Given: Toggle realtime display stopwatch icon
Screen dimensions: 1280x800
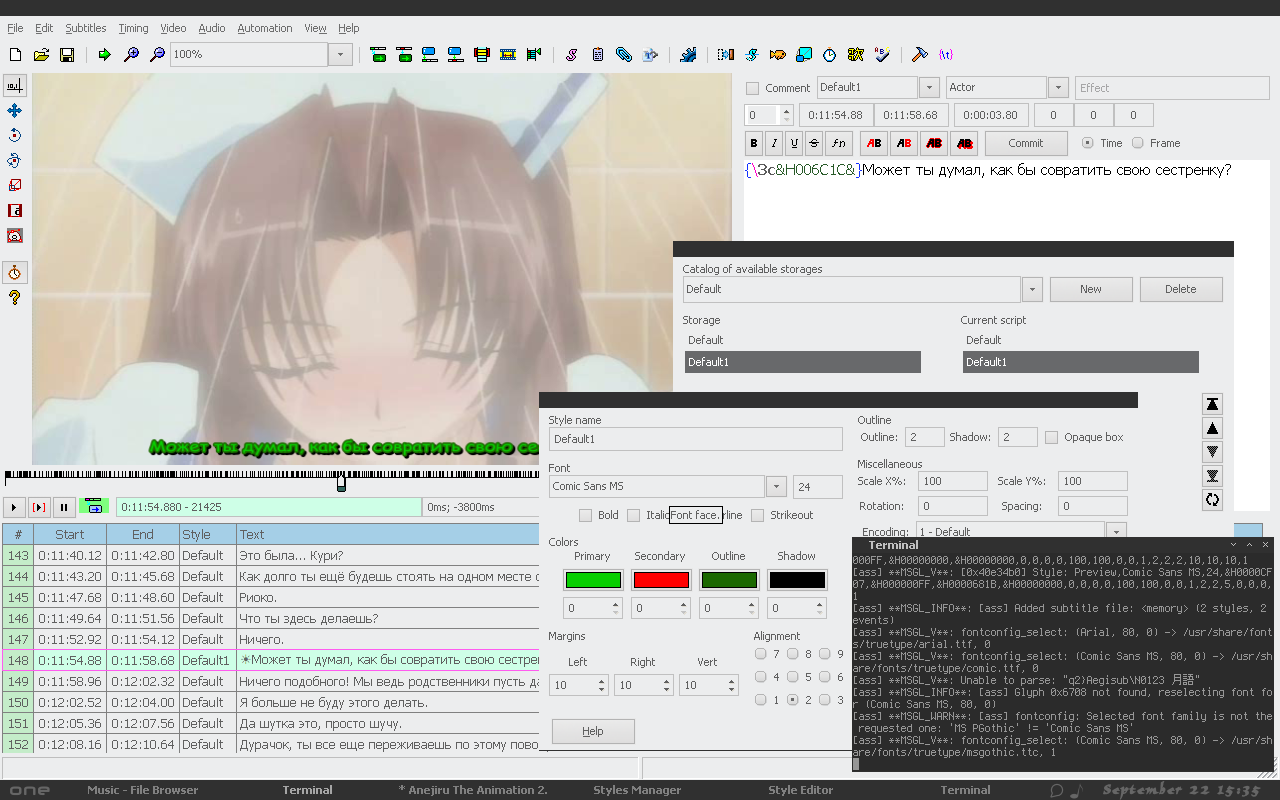Looking at the screenshot, I should tap(15, 273).
